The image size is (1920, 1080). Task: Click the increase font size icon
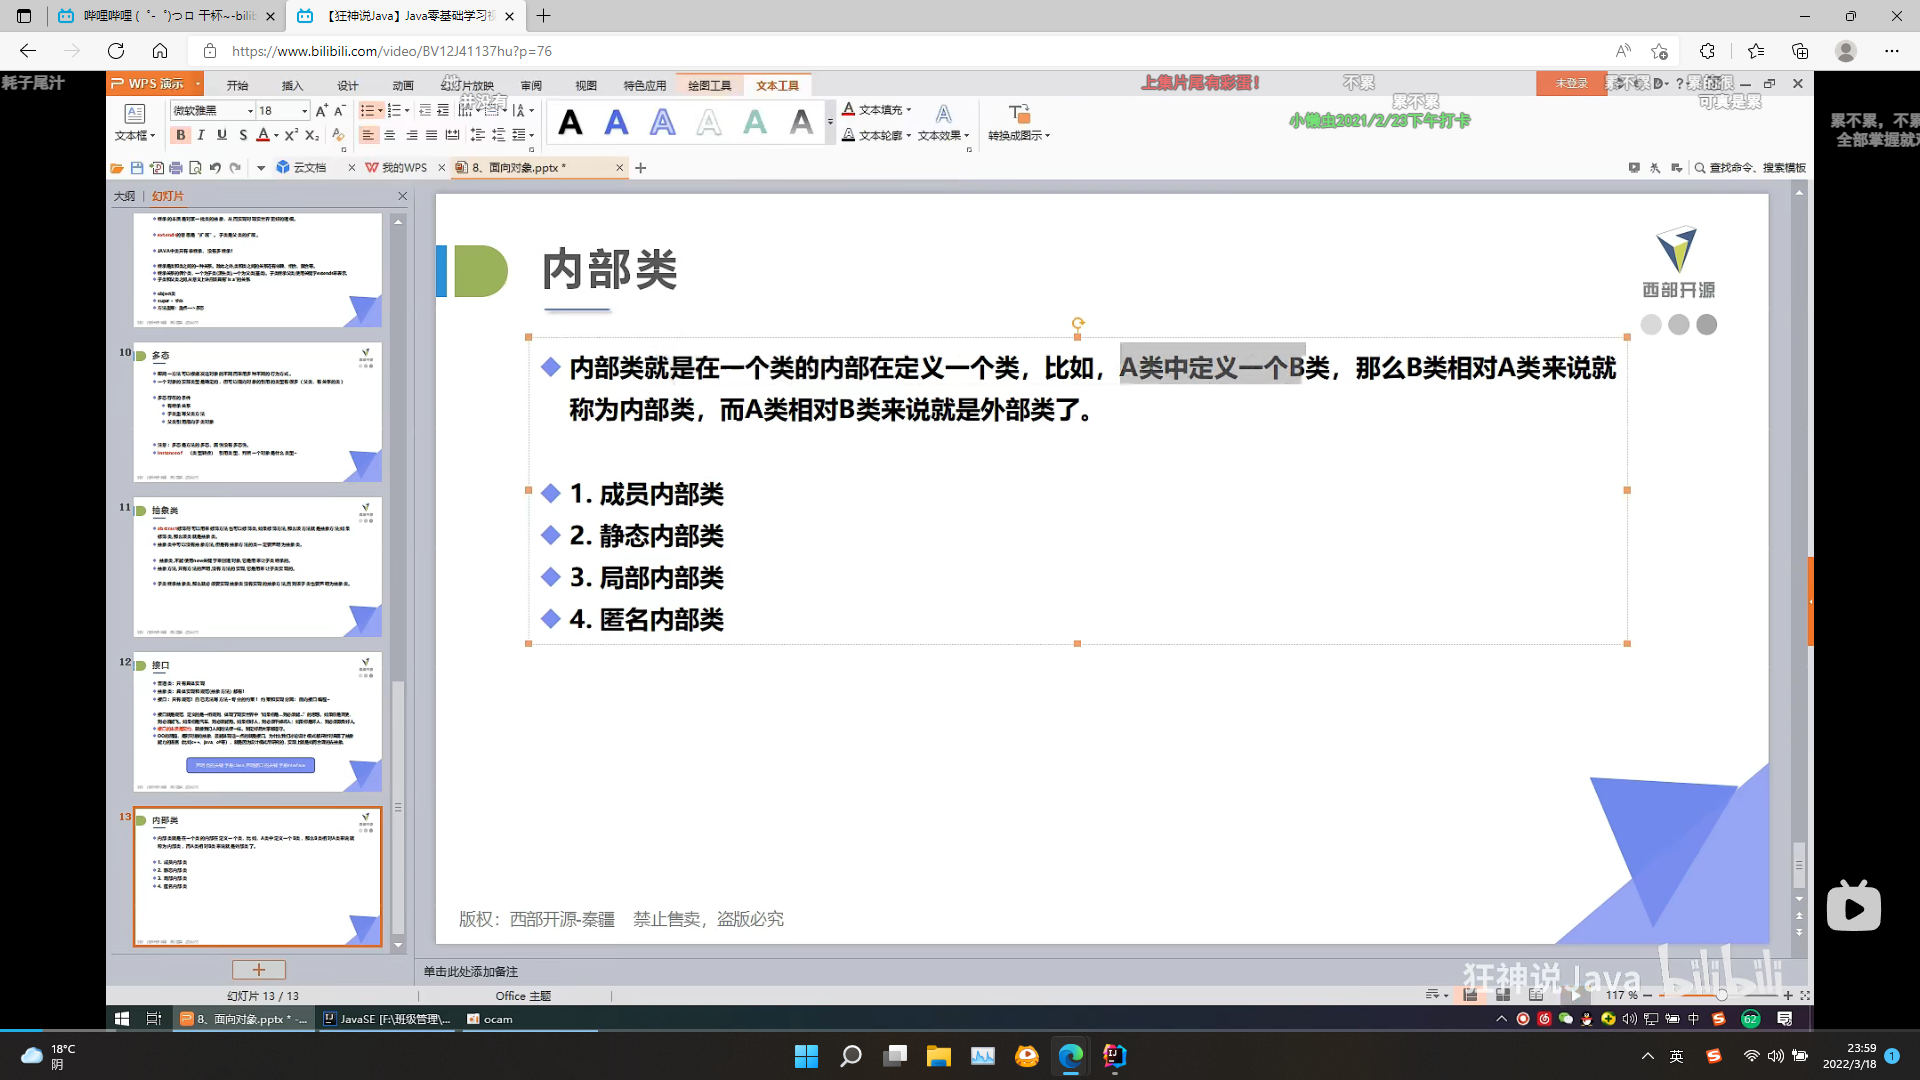click(x=321, y=111)
